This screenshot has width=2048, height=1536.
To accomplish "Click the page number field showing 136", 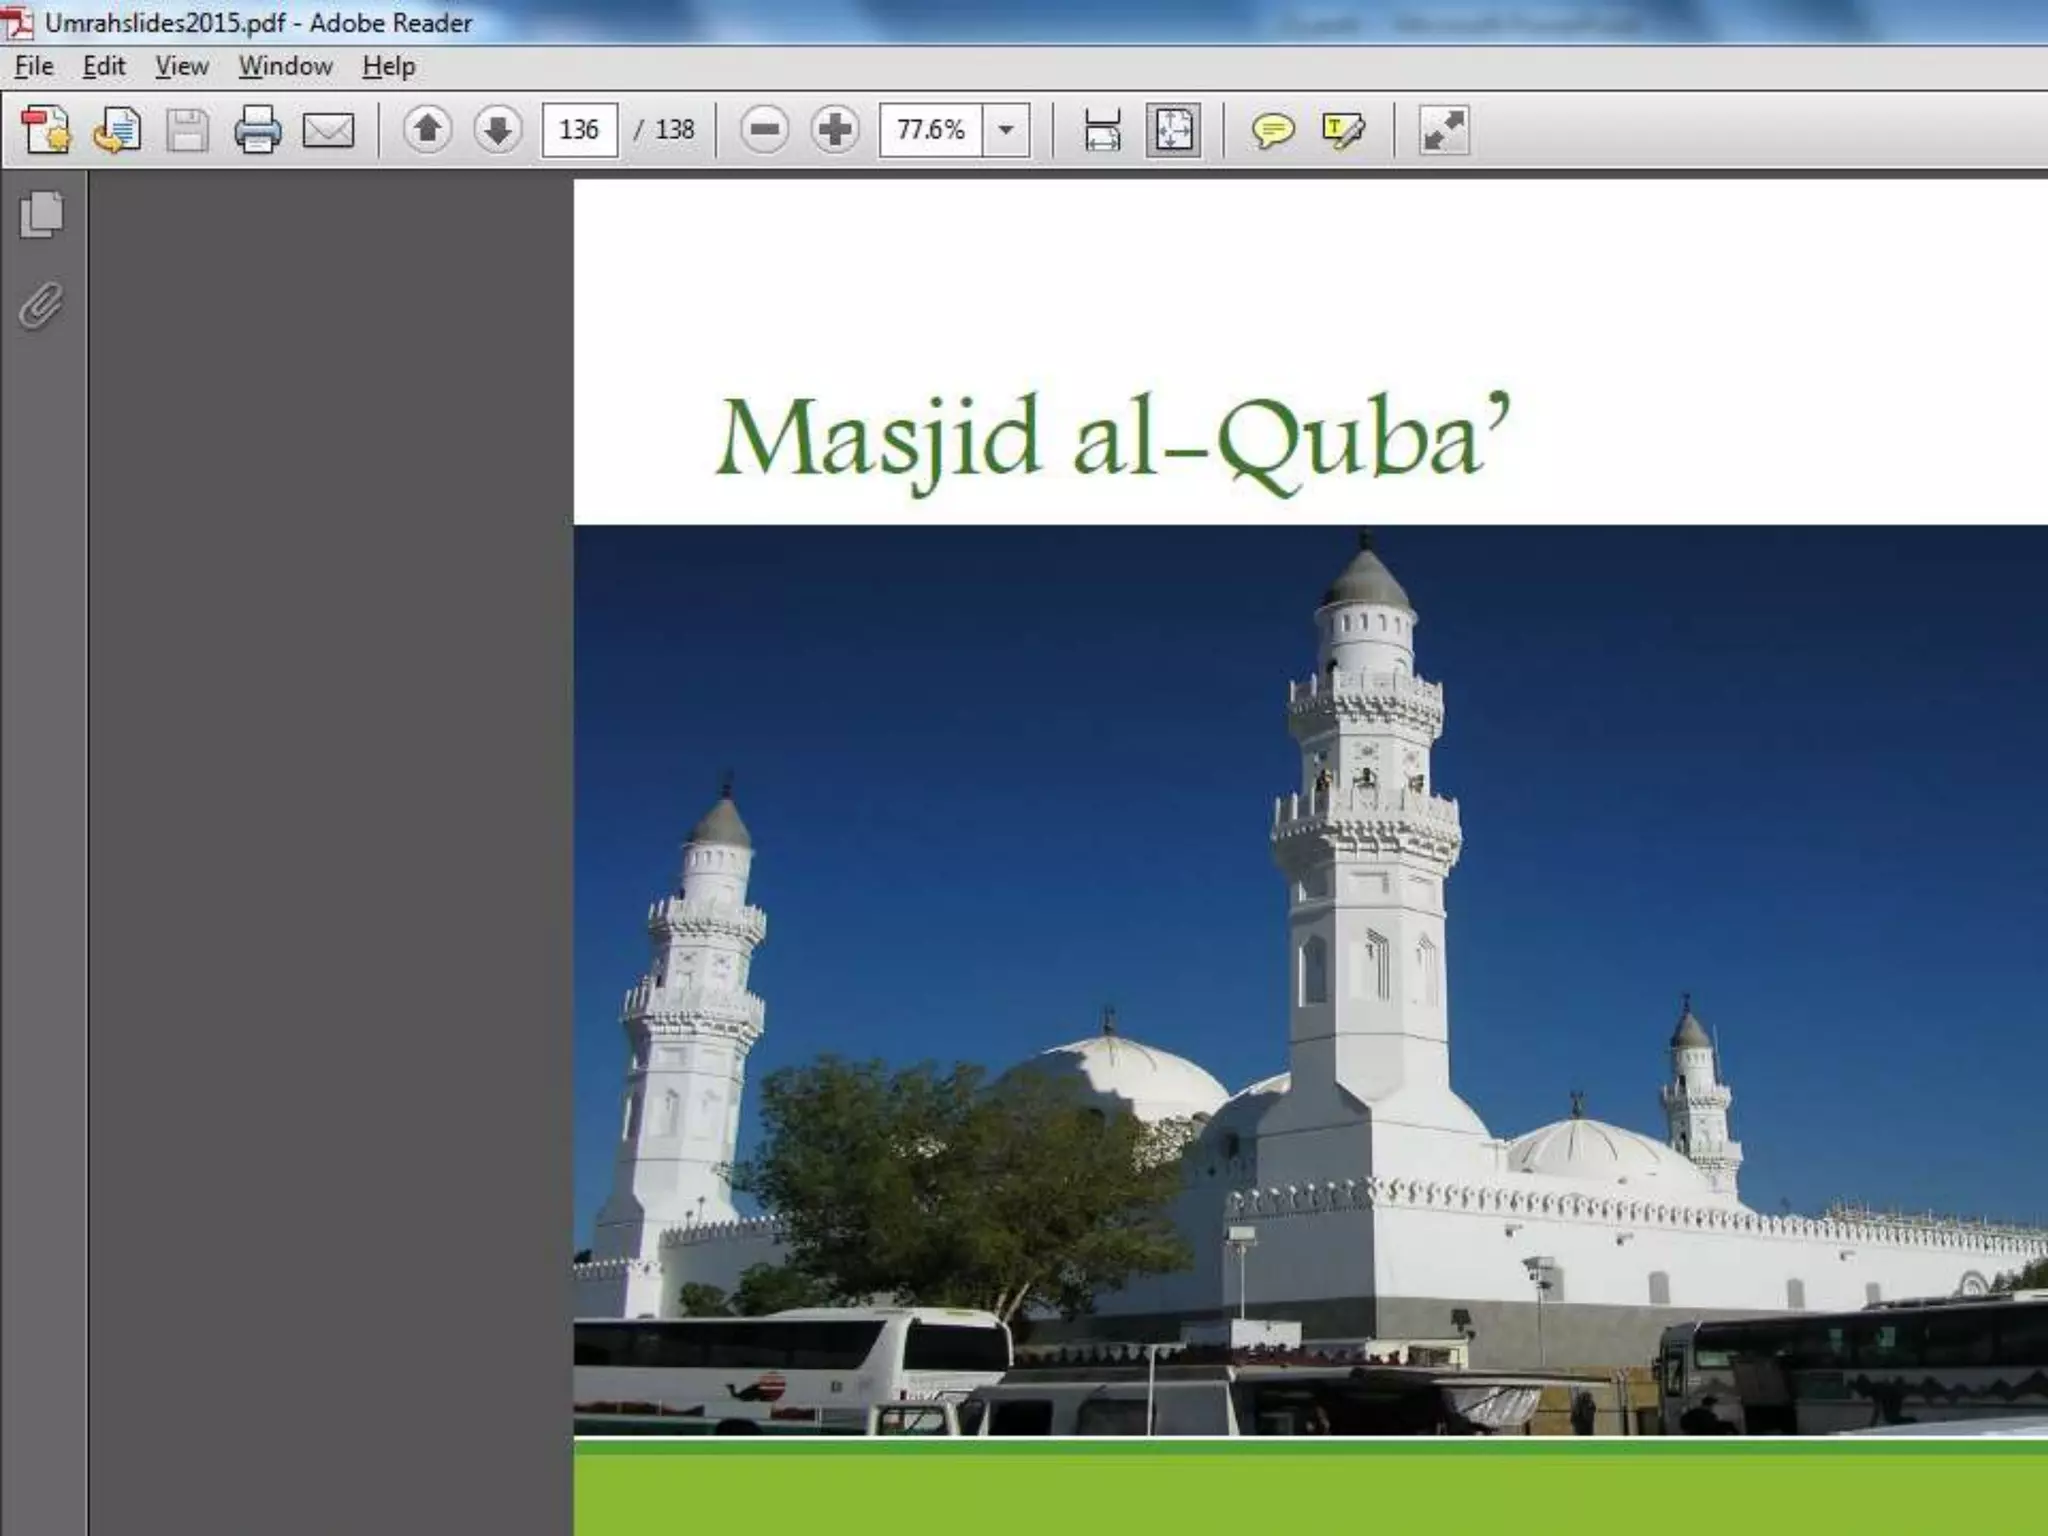I will point(579,130).
